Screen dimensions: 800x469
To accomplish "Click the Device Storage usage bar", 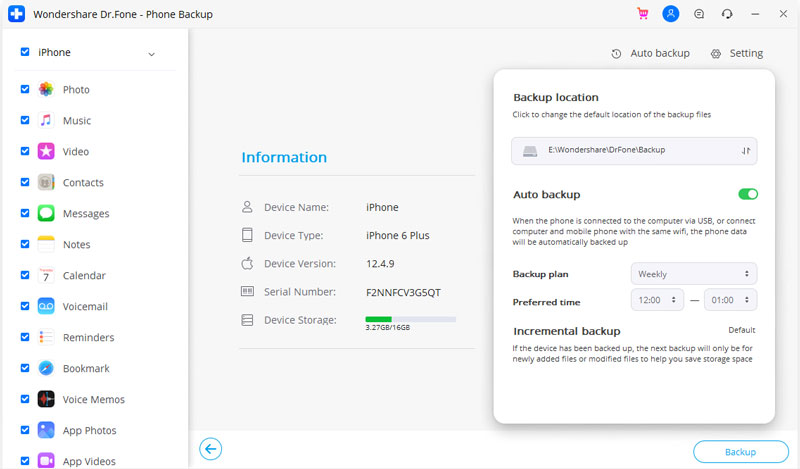I will [x=411, y=319].
